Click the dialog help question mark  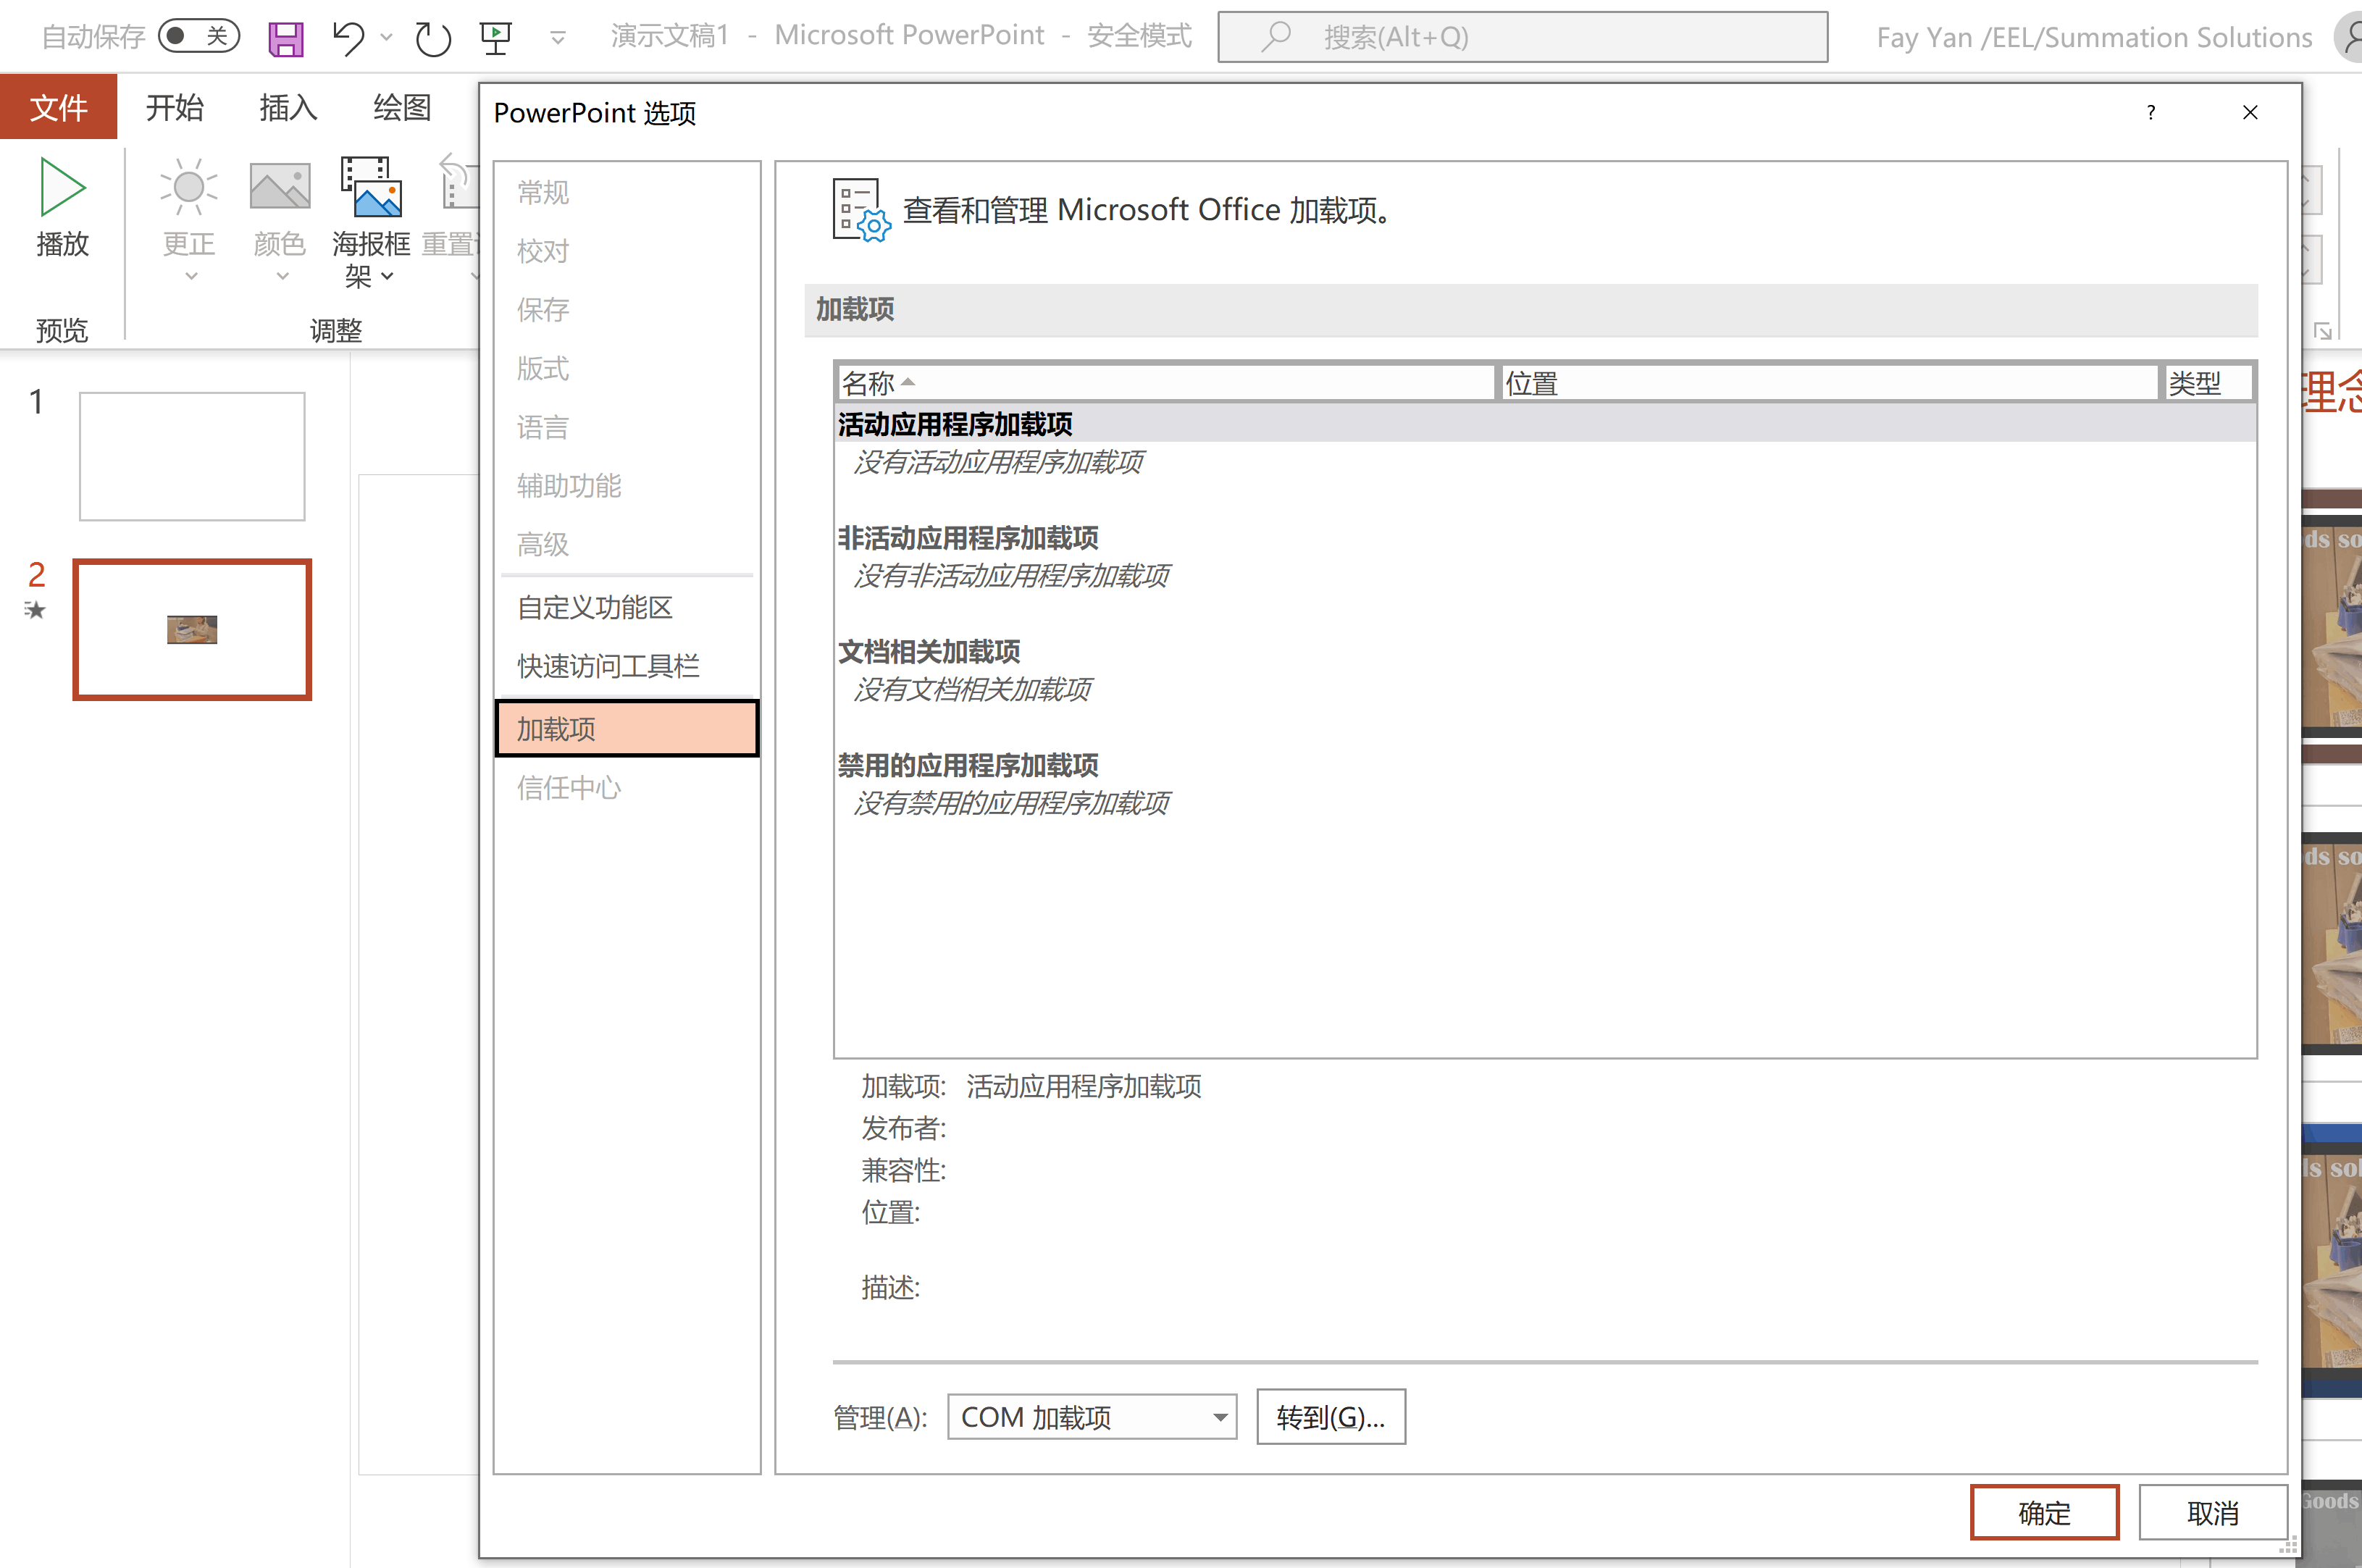pos(2150,112)
